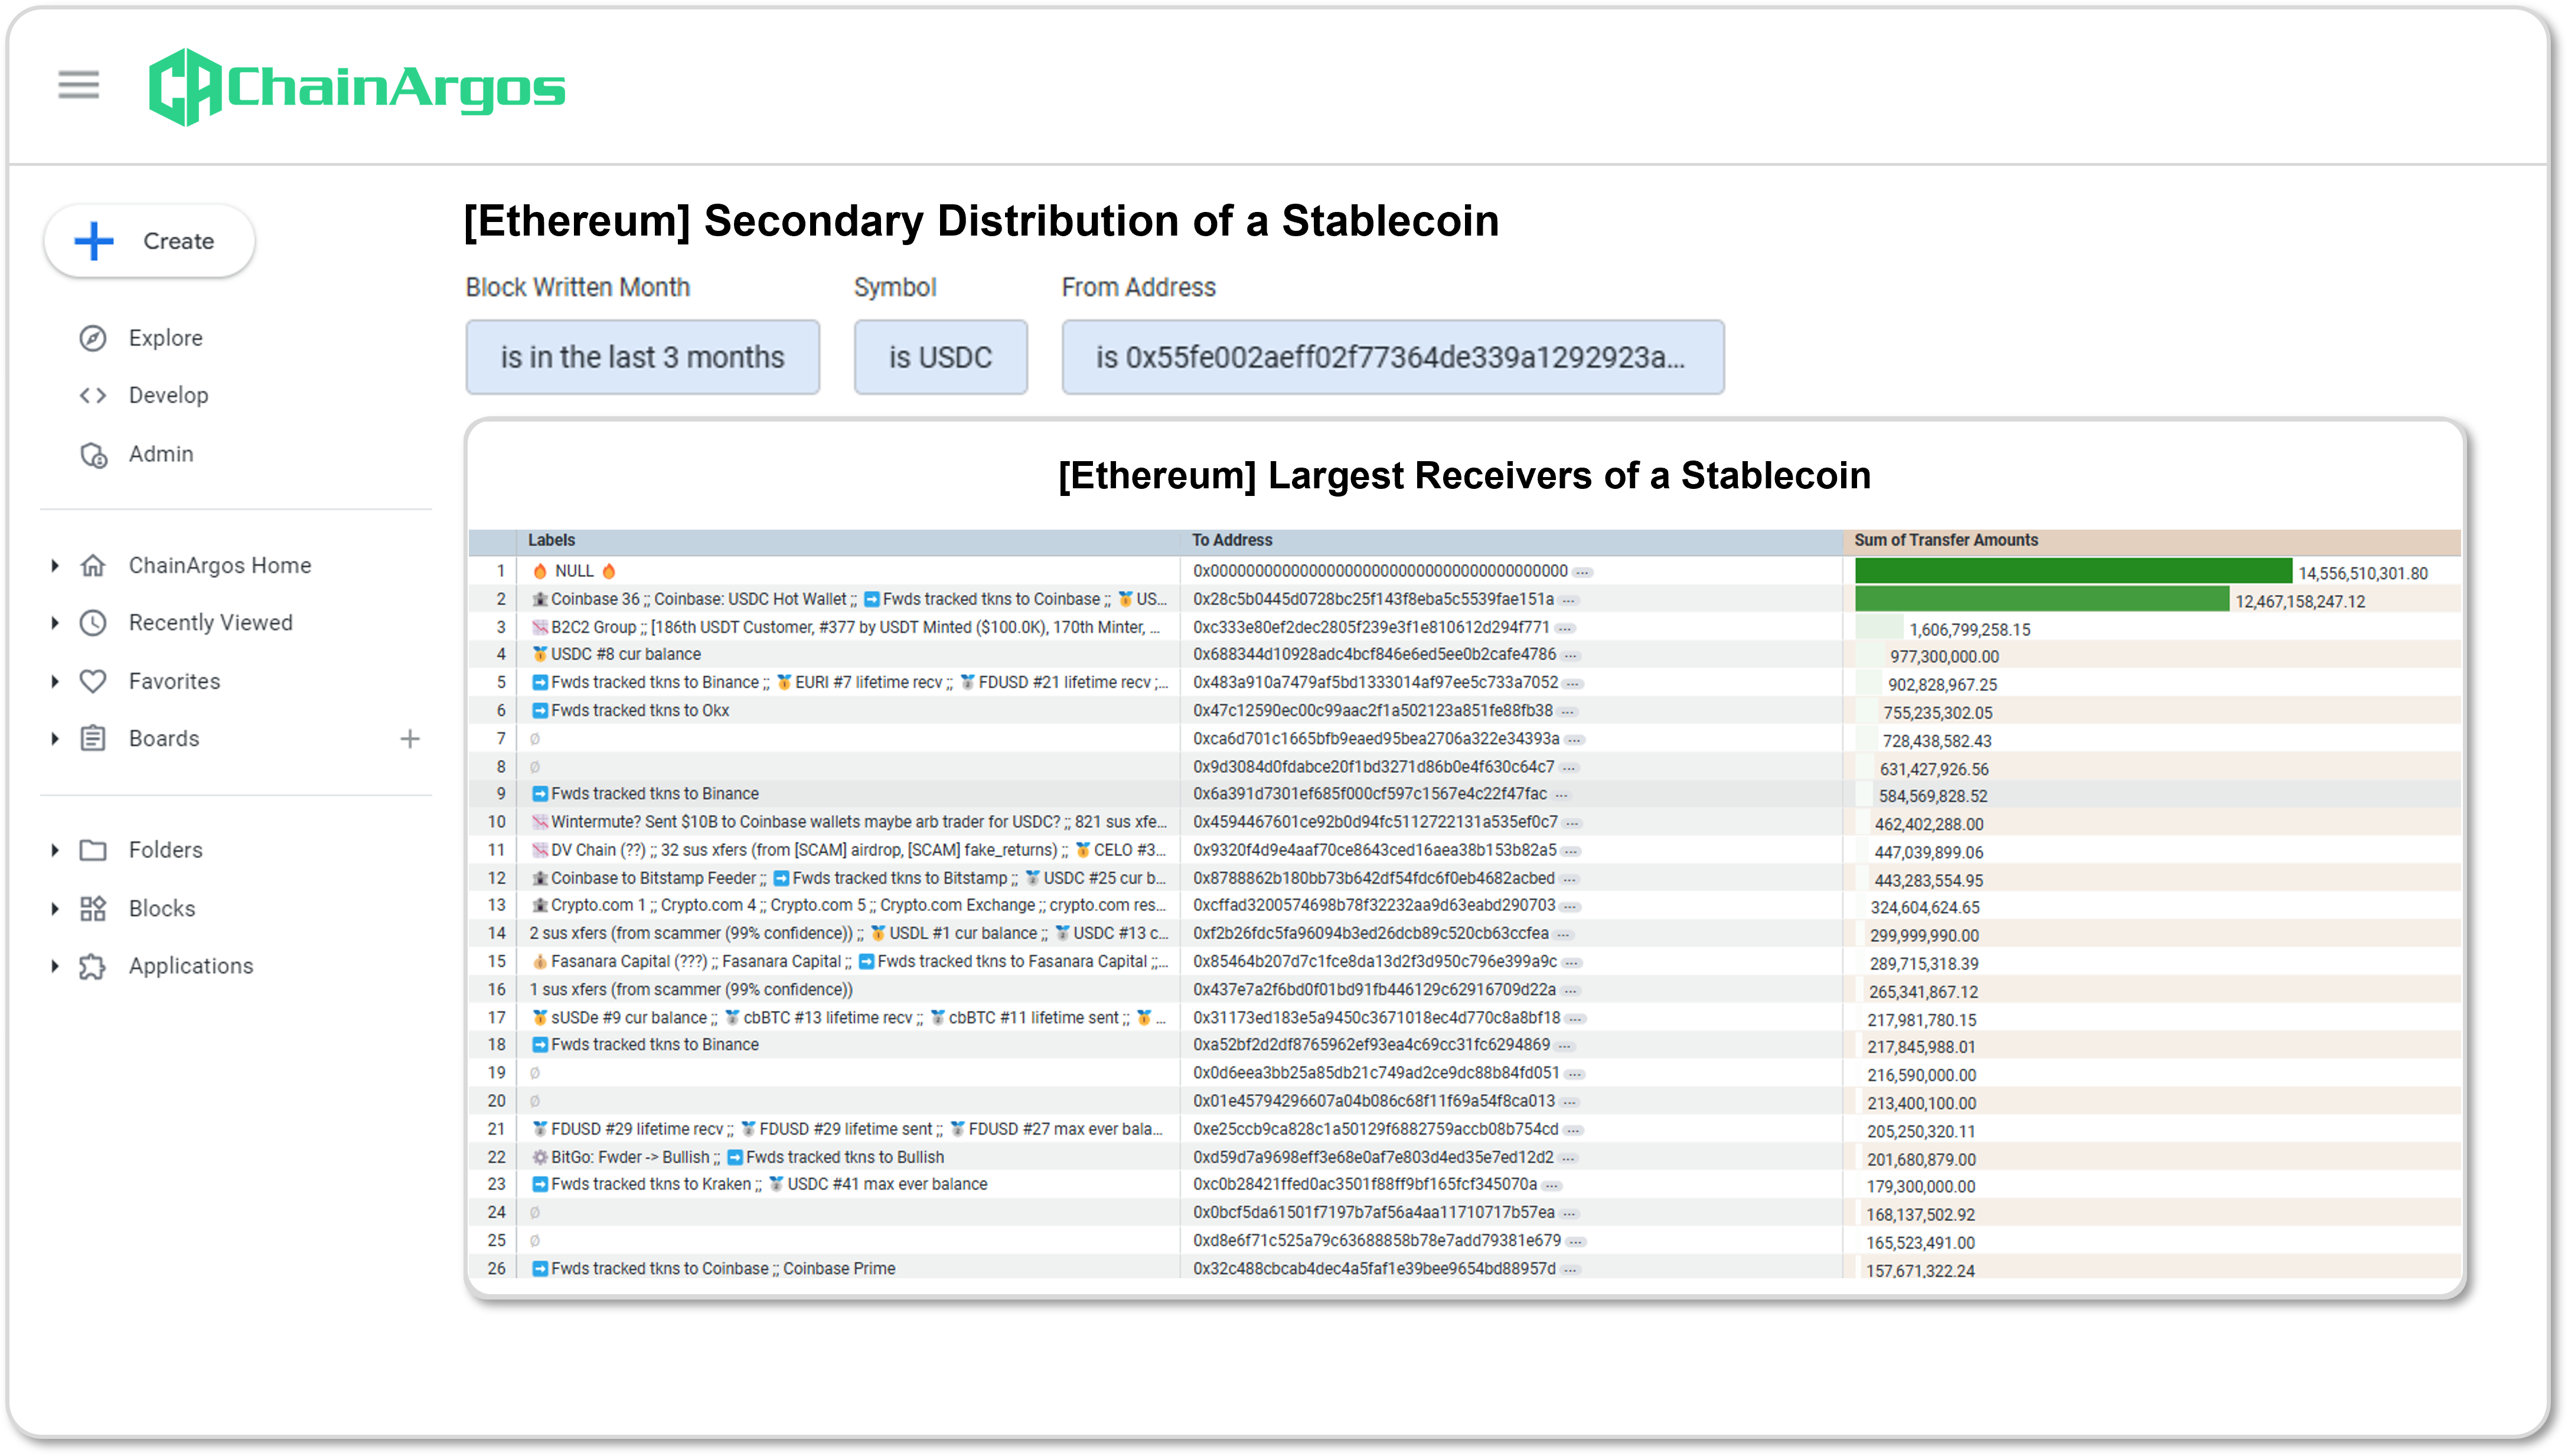Expand the ChainArgos Home tree arrow
This screenshot has height=1456, width=2568.
click(55, 566)
